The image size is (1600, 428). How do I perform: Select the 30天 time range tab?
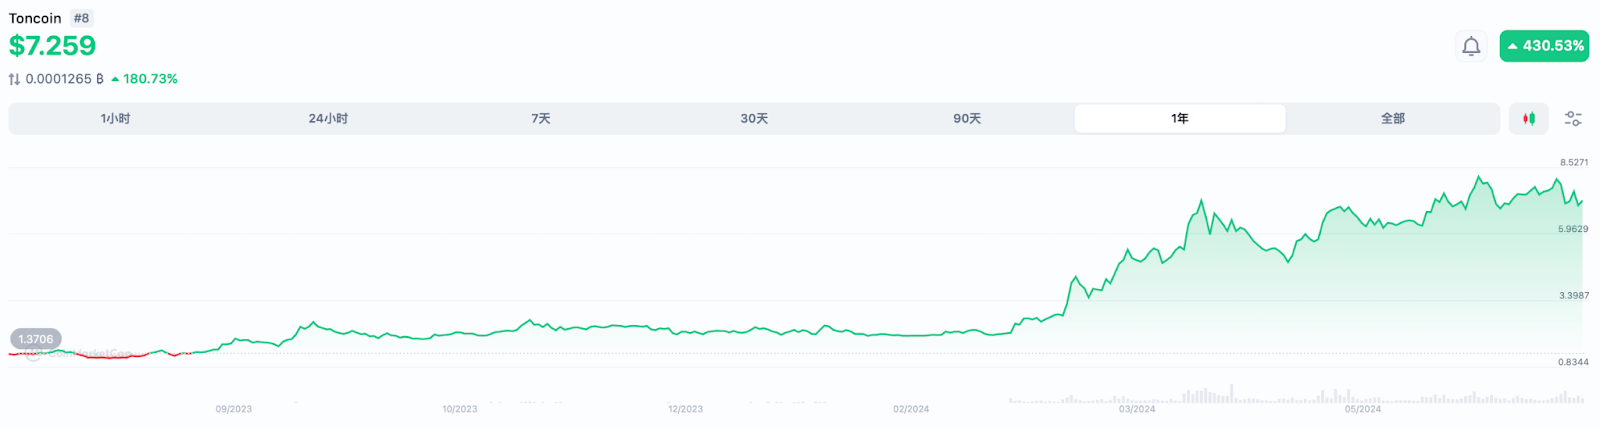[754, 119]
